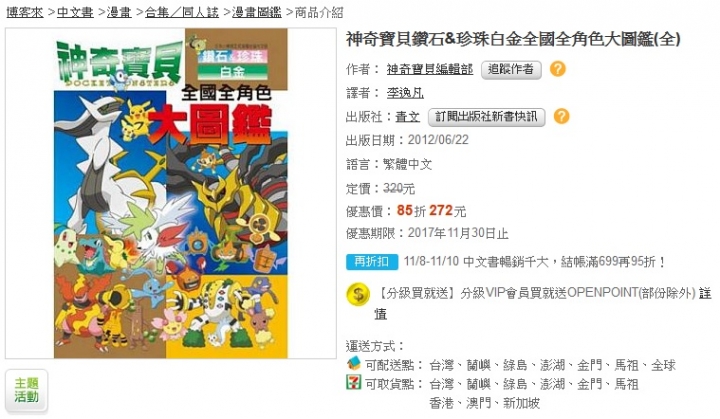Click 訂閱出版社新書快訊 button
720x419 pixels.
[486, 117]
